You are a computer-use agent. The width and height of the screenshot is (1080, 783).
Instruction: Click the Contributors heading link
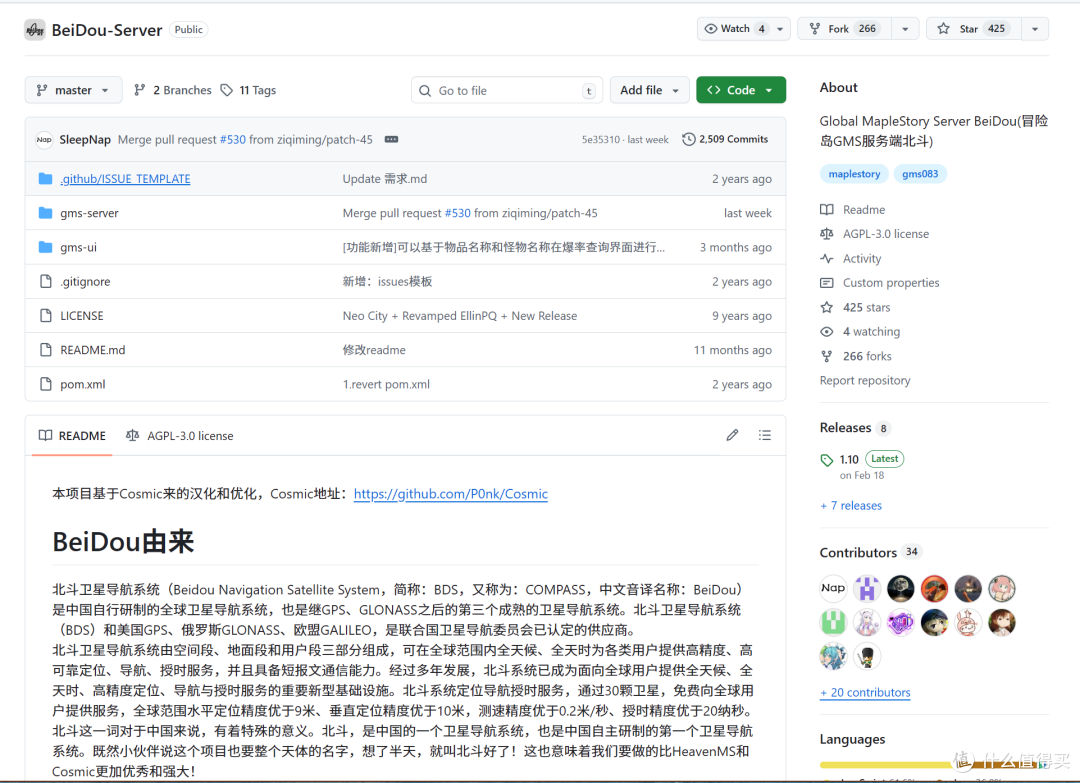(858, 552)
